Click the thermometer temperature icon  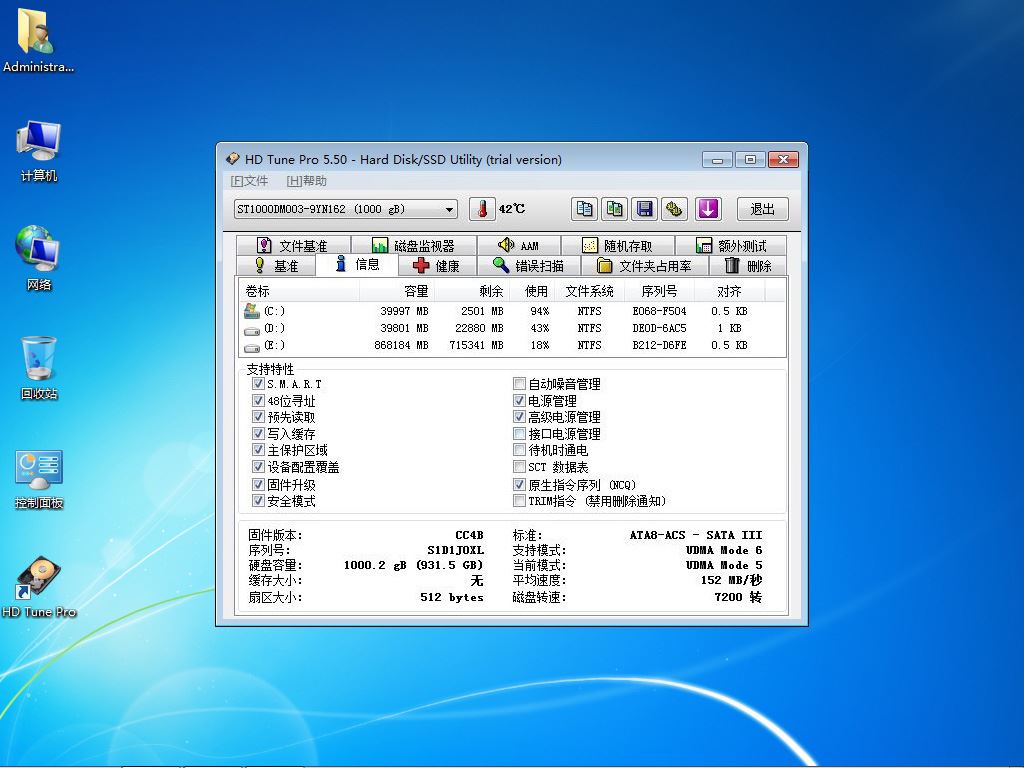[x=482, y=209]
